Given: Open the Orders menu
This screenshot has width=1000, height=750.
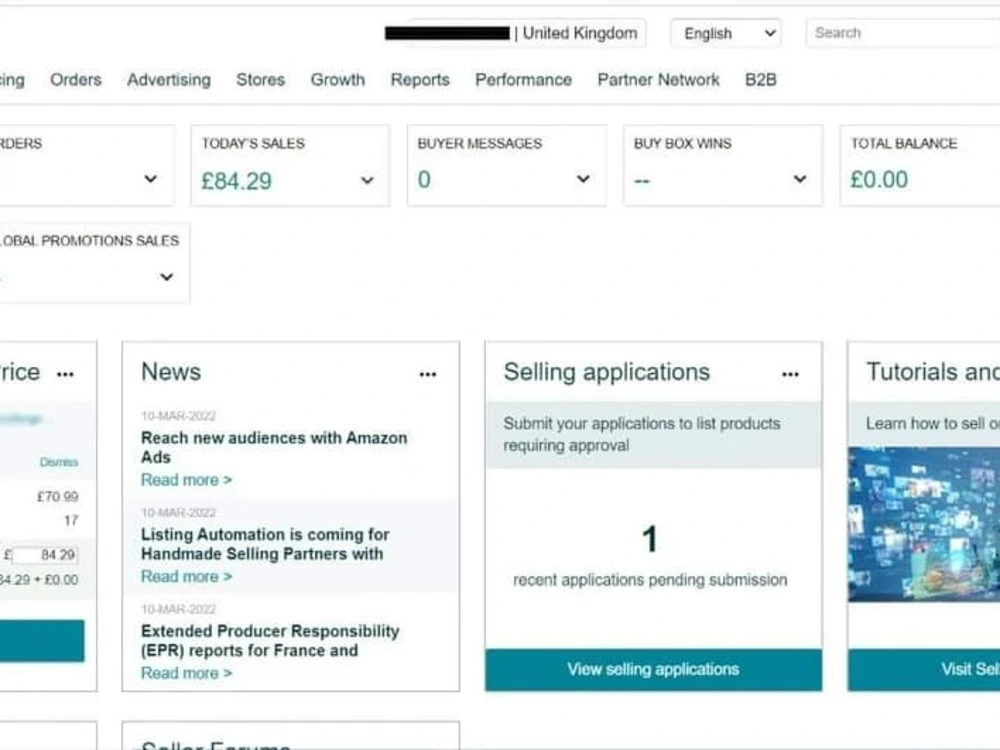Looking at the screenshot, I should (x=76, y=80).
